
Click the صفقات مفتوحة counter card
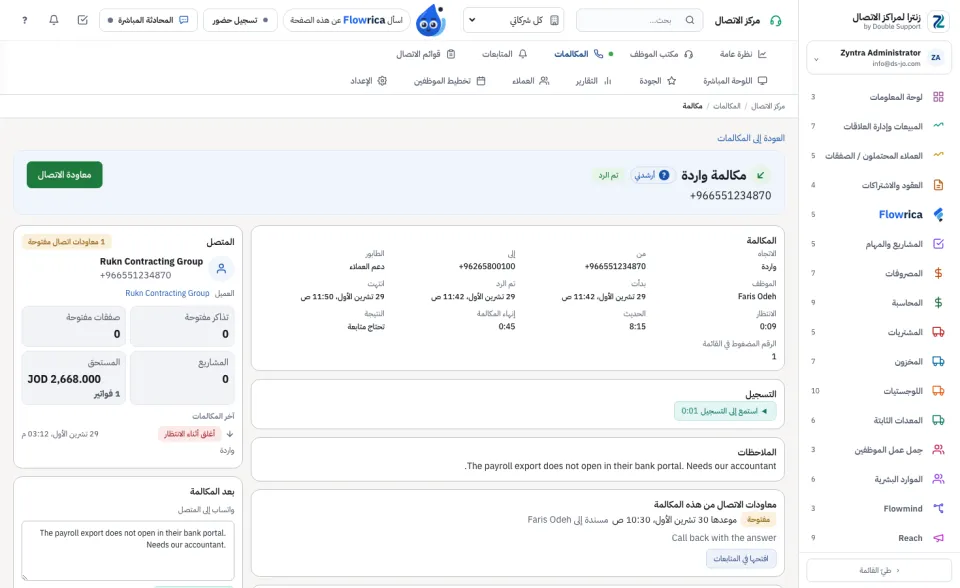point(73,326)
